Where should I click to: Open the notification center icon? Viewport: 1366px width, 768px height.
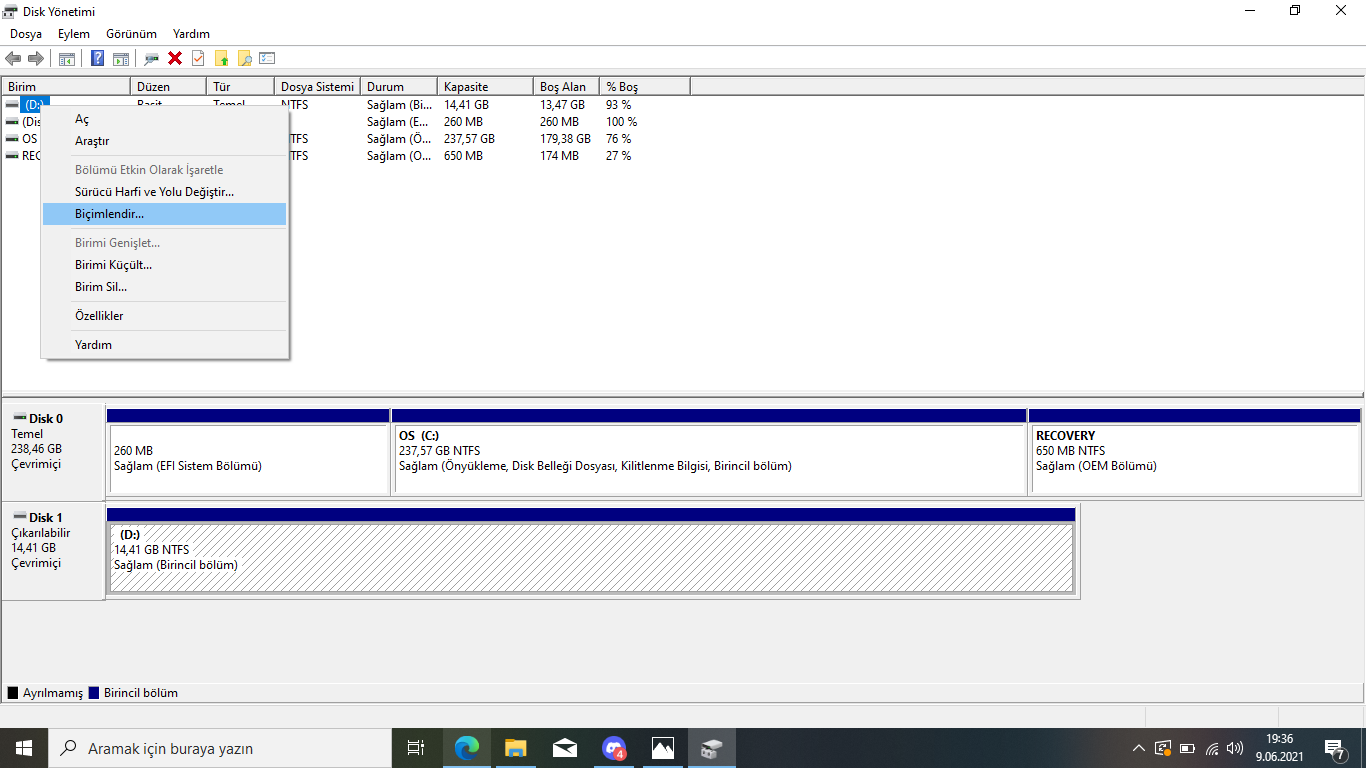(x=1335, y=748)
